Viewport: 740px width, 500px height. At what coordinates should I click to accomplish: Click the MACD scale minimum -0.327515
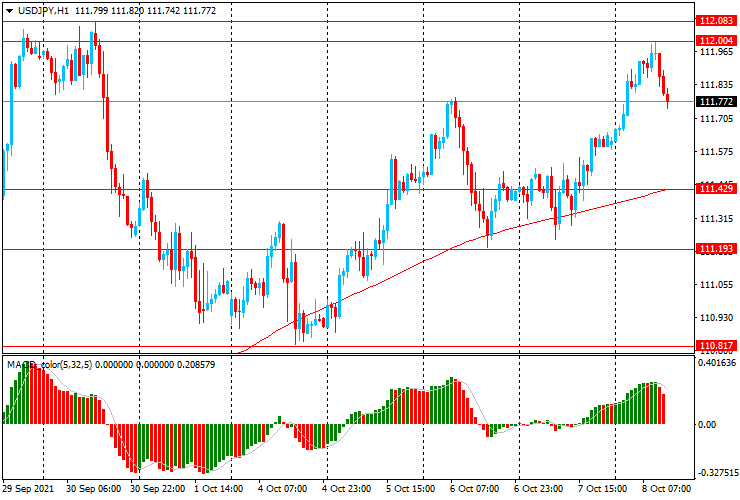tap(716, 473)
